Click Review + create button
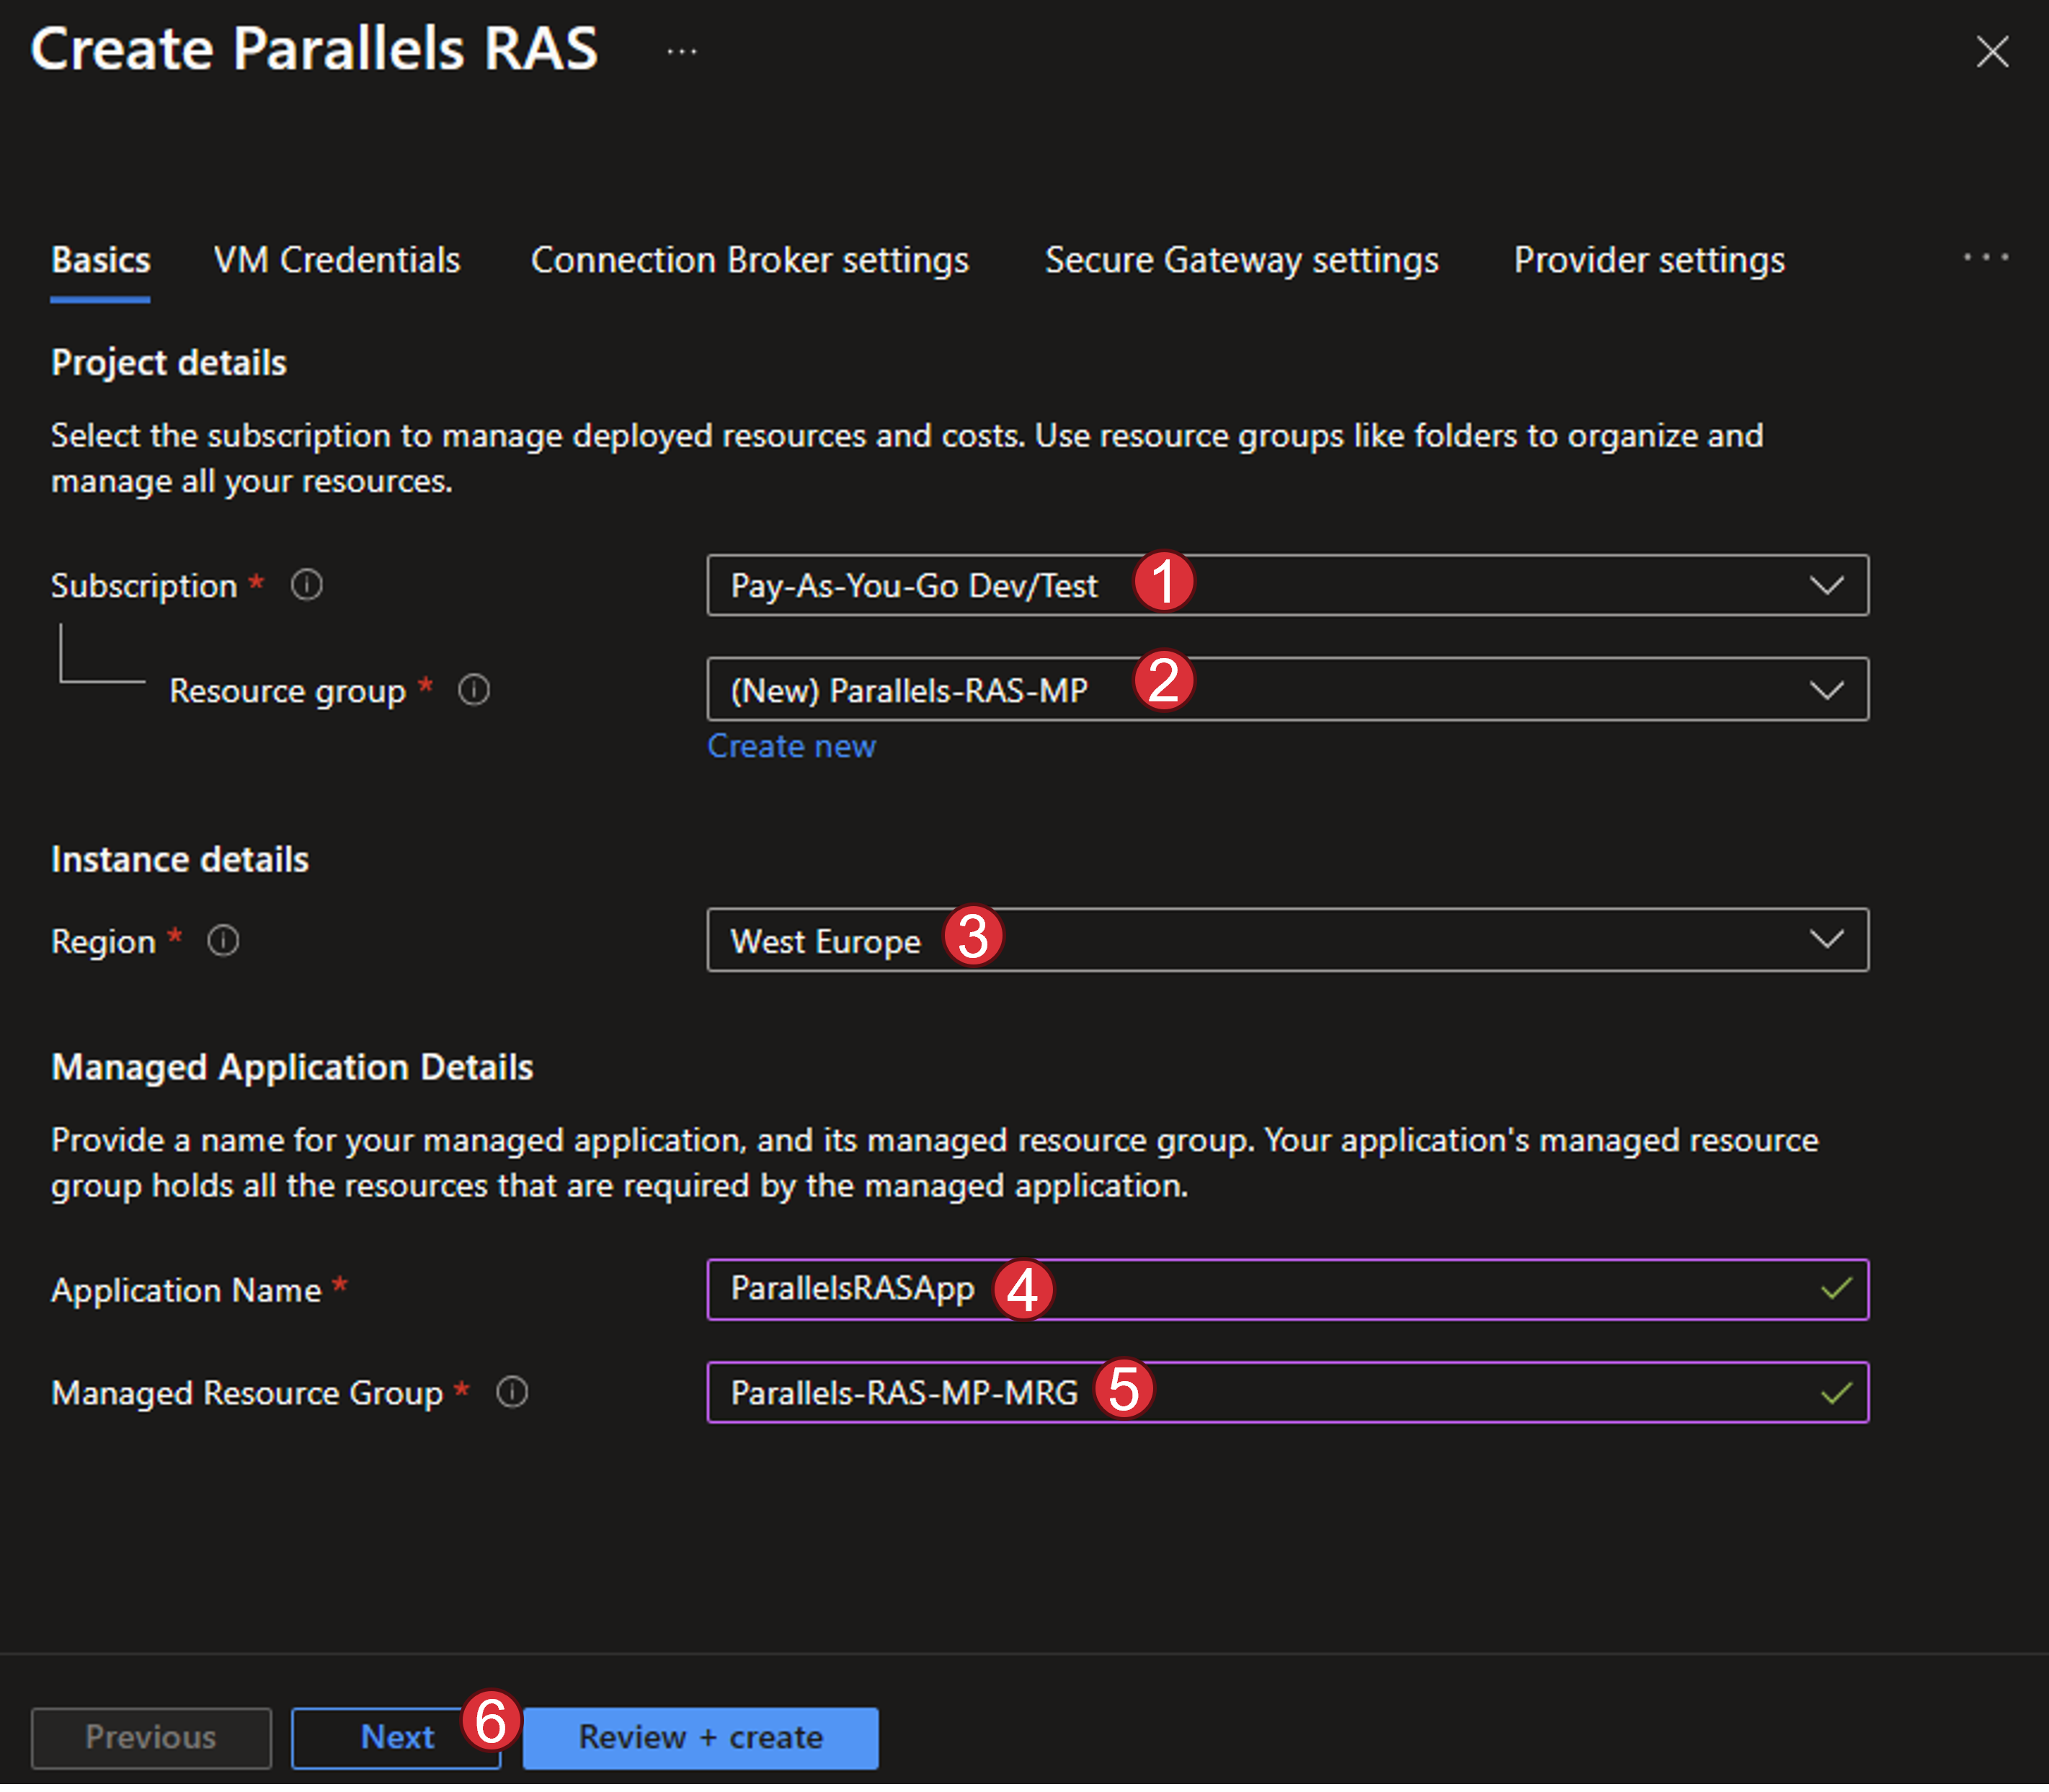 (700, 1737)
